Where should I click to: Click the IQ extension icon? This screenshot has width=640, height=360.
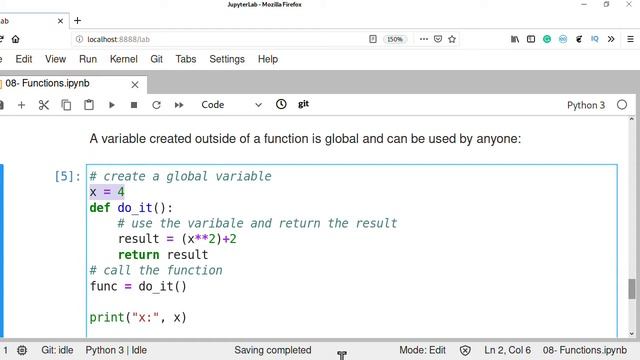click(595, 39)
